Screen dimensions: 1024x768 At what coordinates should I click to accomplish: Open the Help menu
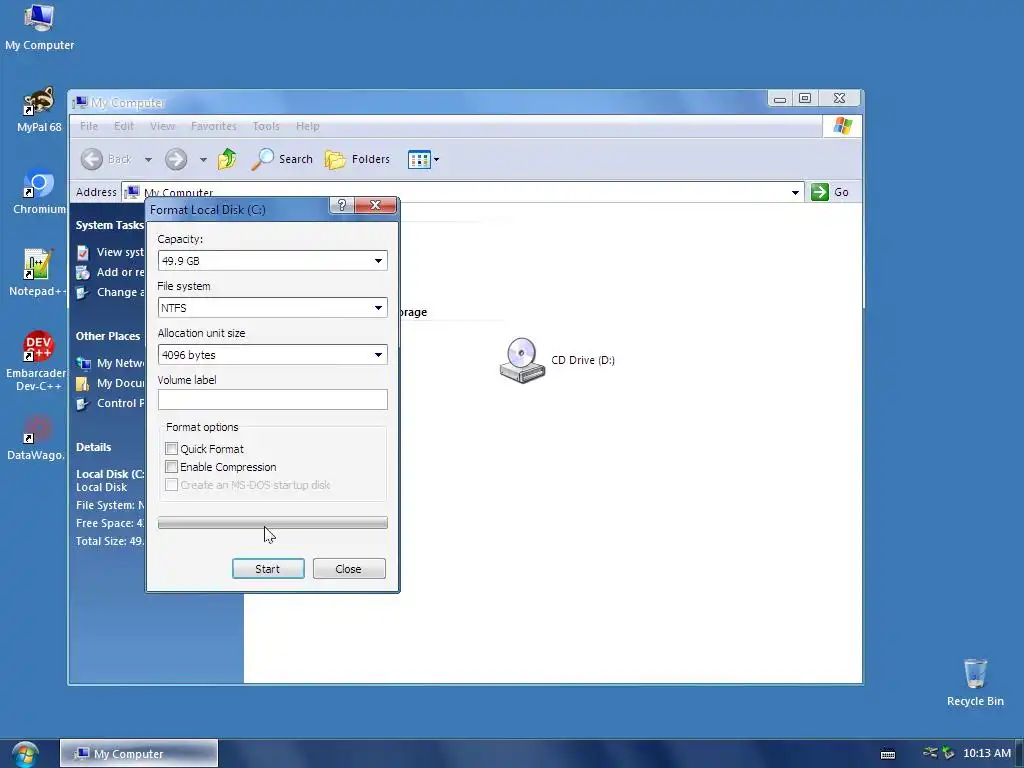point(307,126)
